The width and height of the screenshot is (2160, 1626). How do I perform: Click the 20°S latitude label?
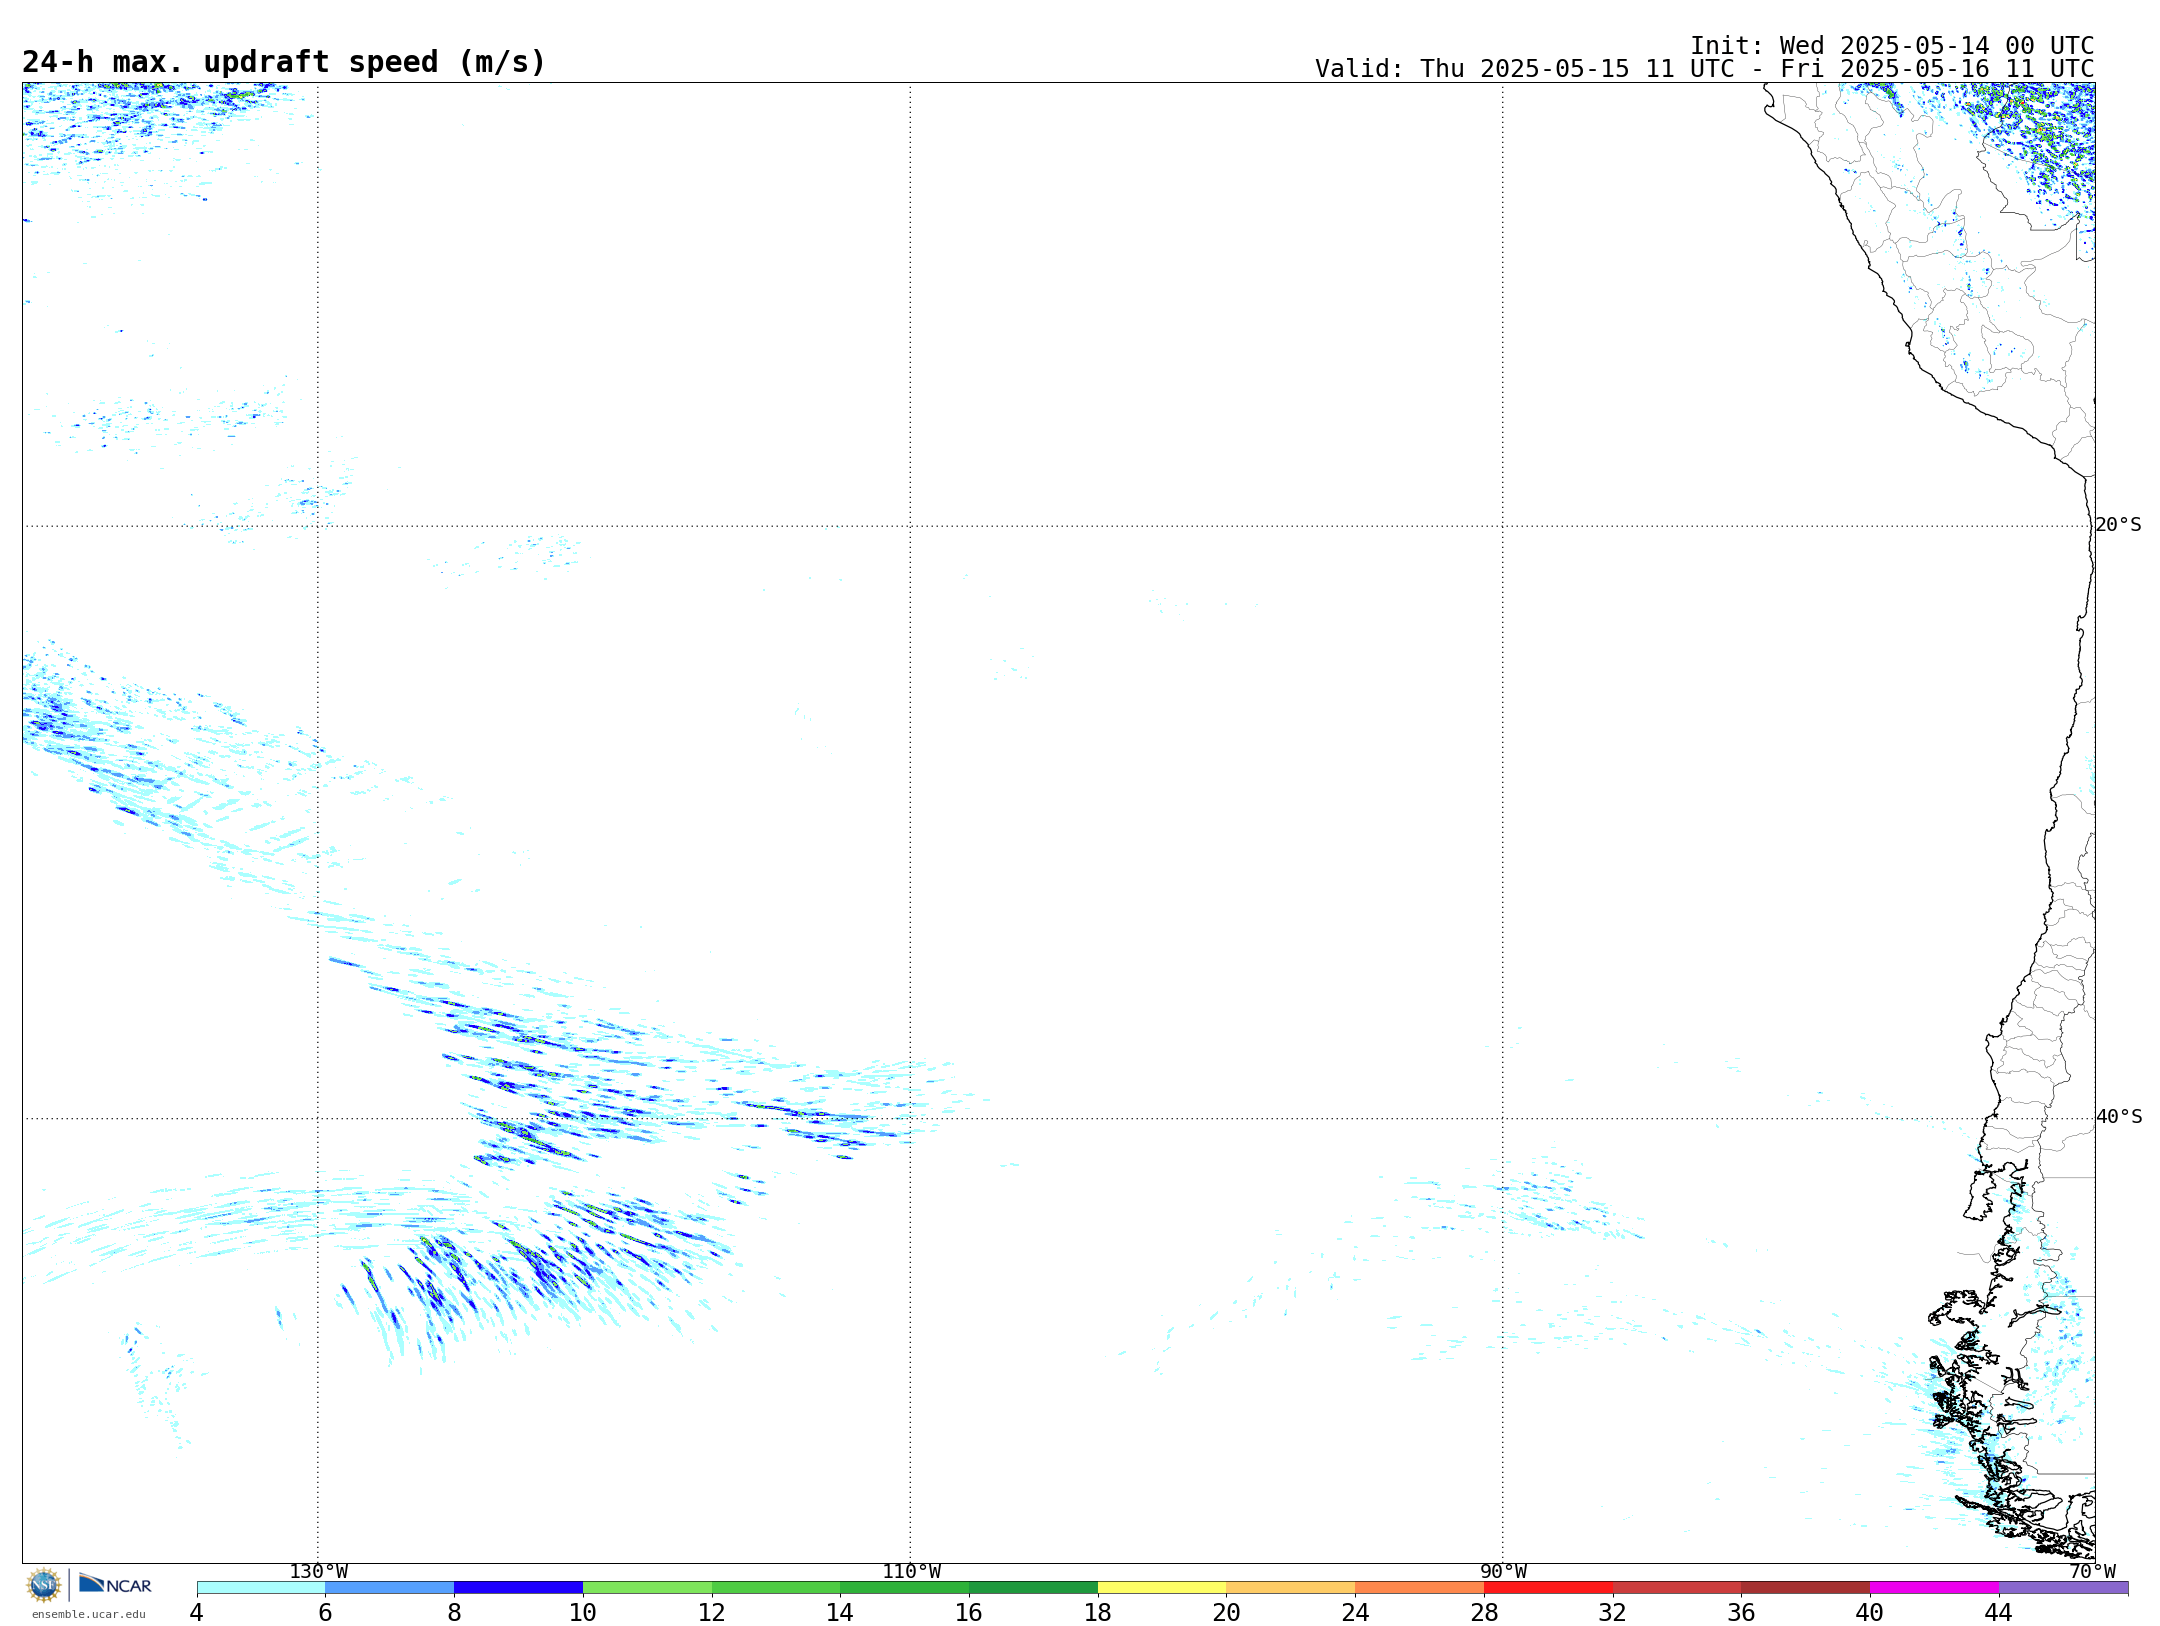[x=2118, y=525]
